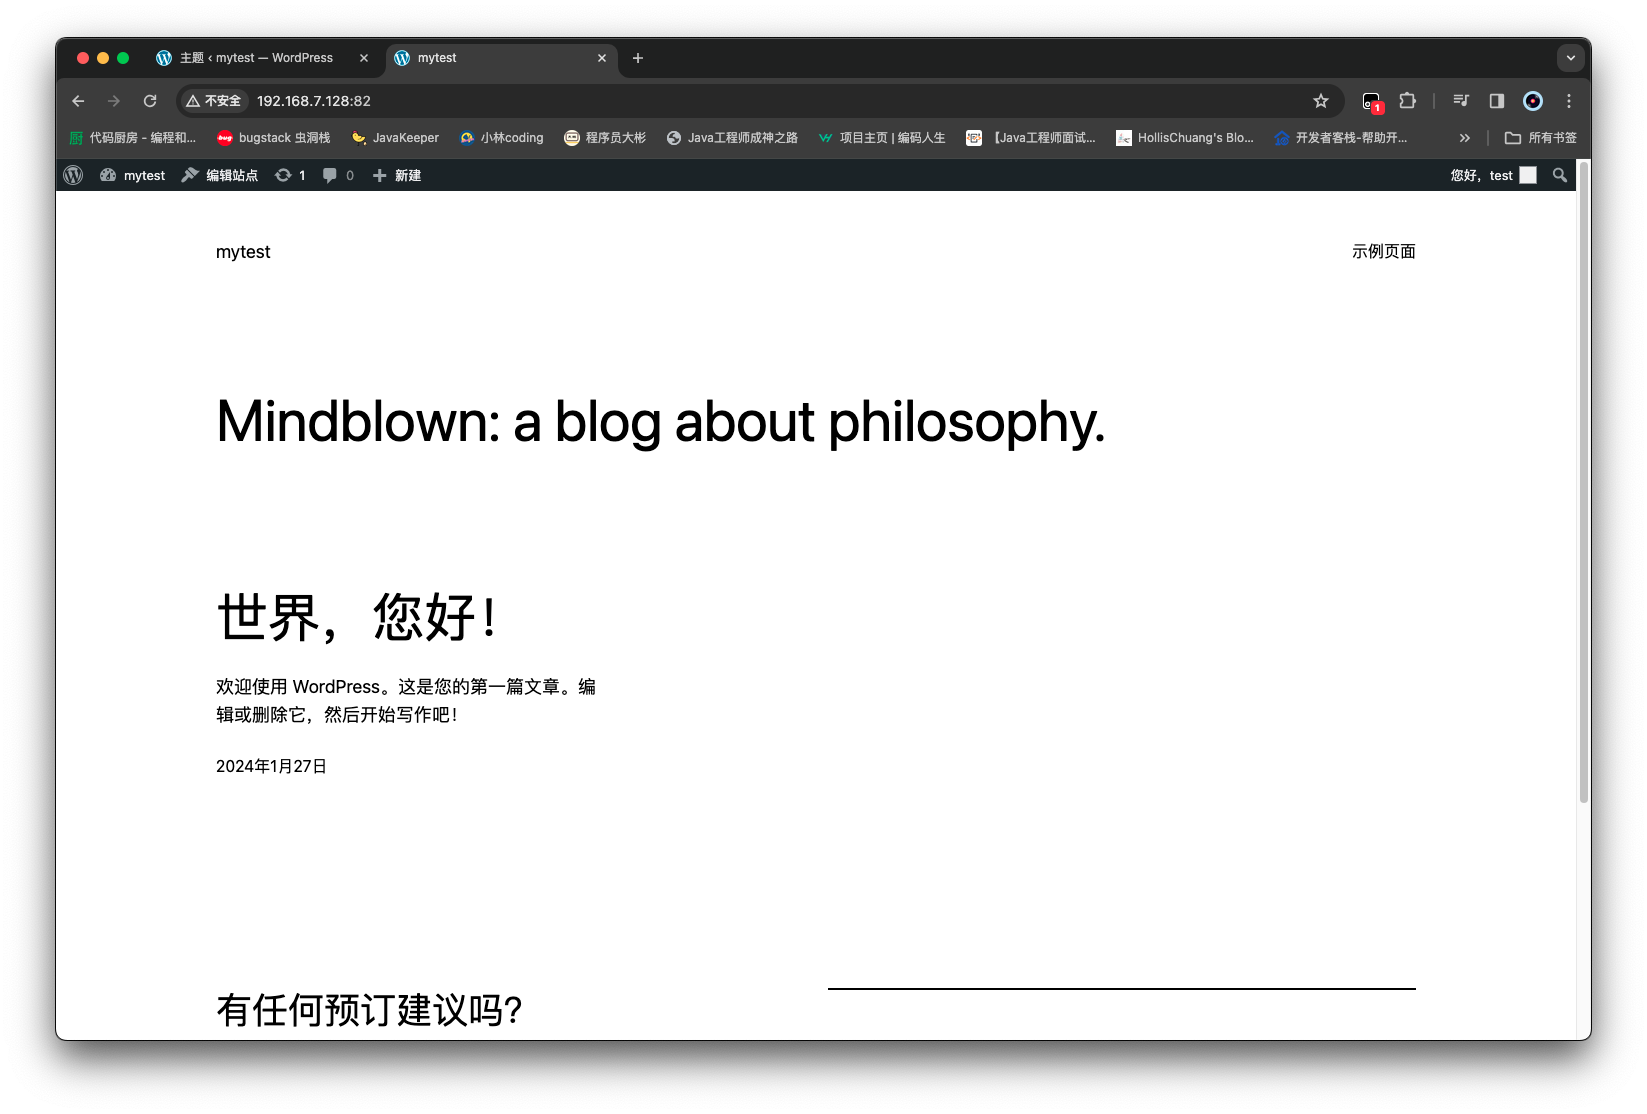Open 所有书签 all bookmarks folder
Viewport: 1647px width, 1114px height.
coord(1541,138)
